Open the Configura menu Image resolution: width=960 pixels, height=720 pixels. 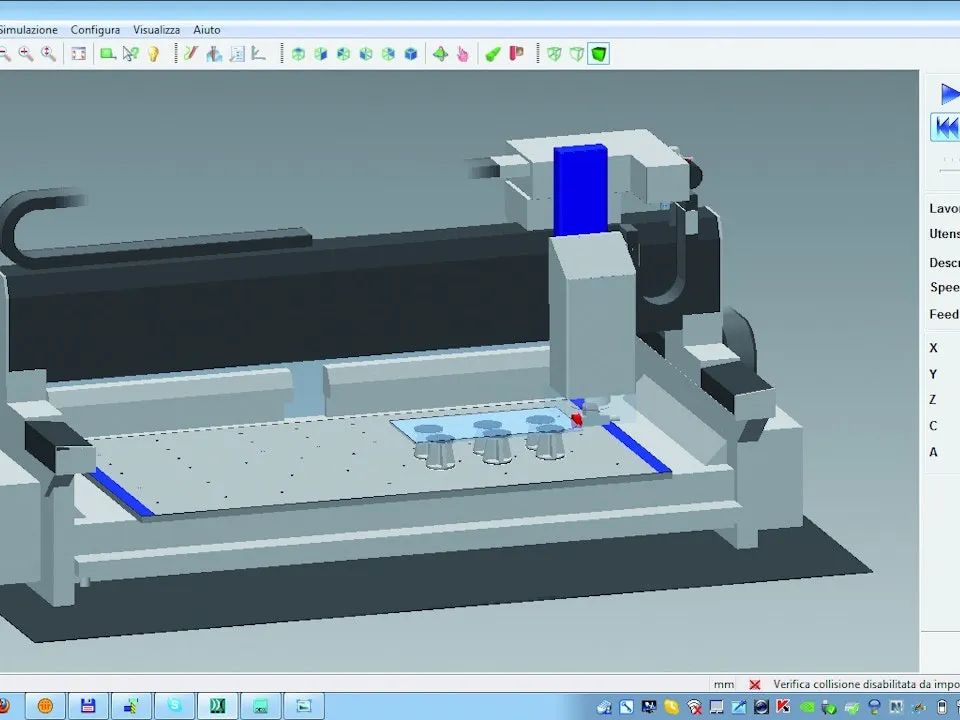(95, 29)
